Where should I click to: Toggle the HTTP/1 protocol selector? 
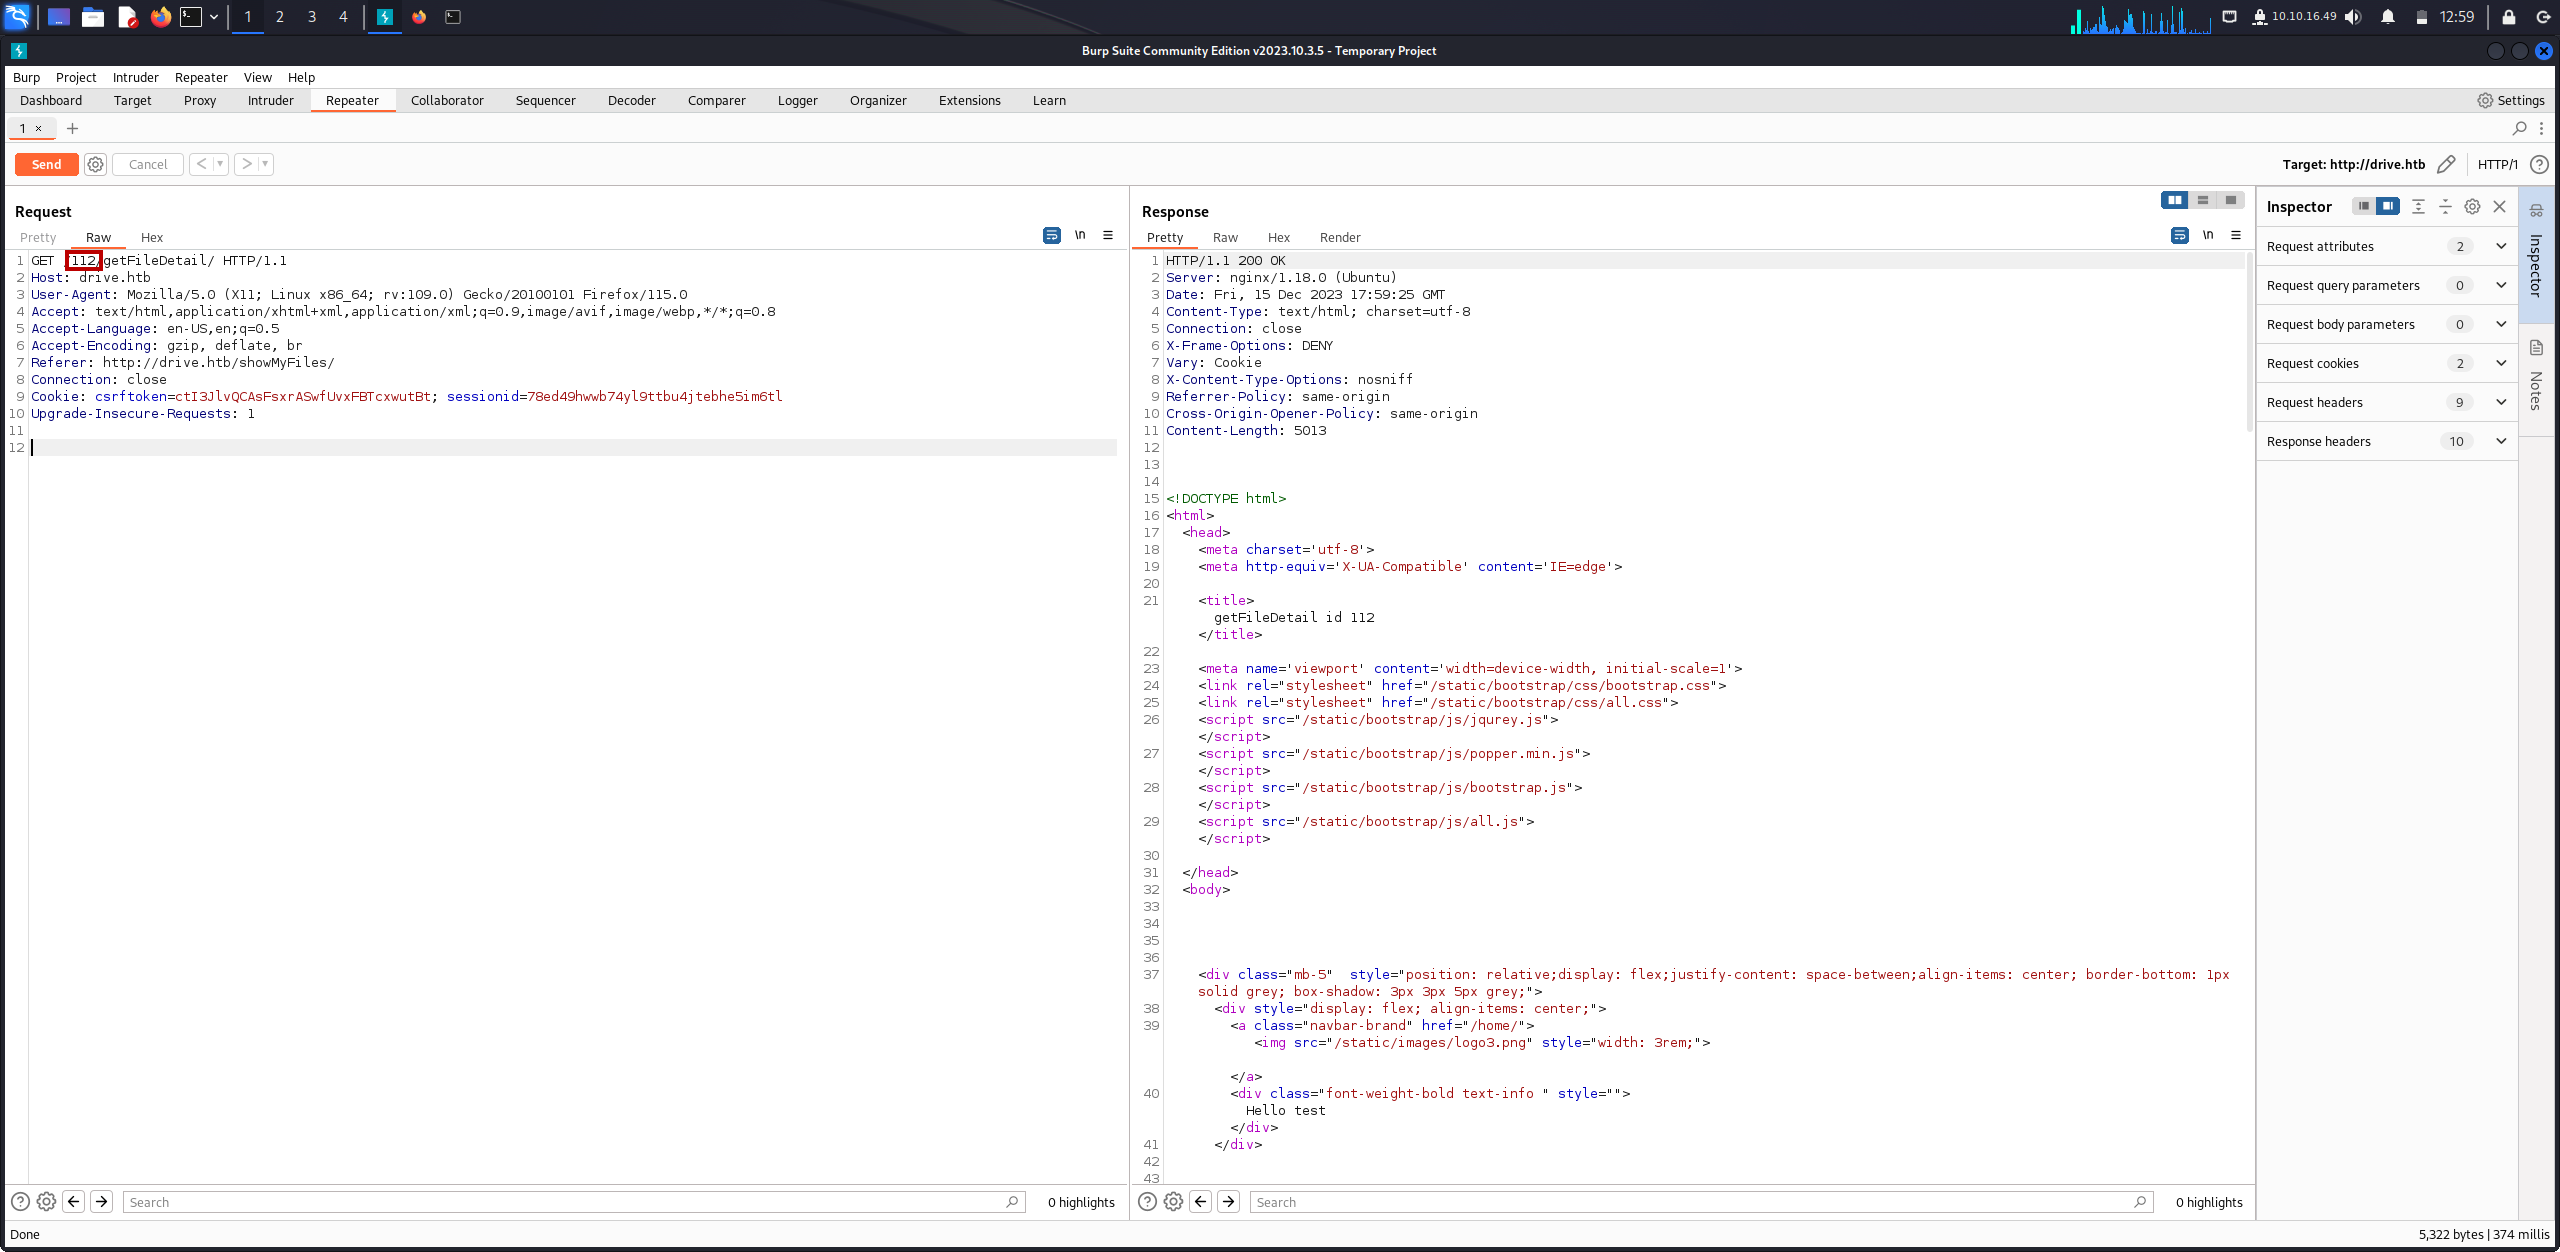pyautogui.click(x=2497, y=164)
